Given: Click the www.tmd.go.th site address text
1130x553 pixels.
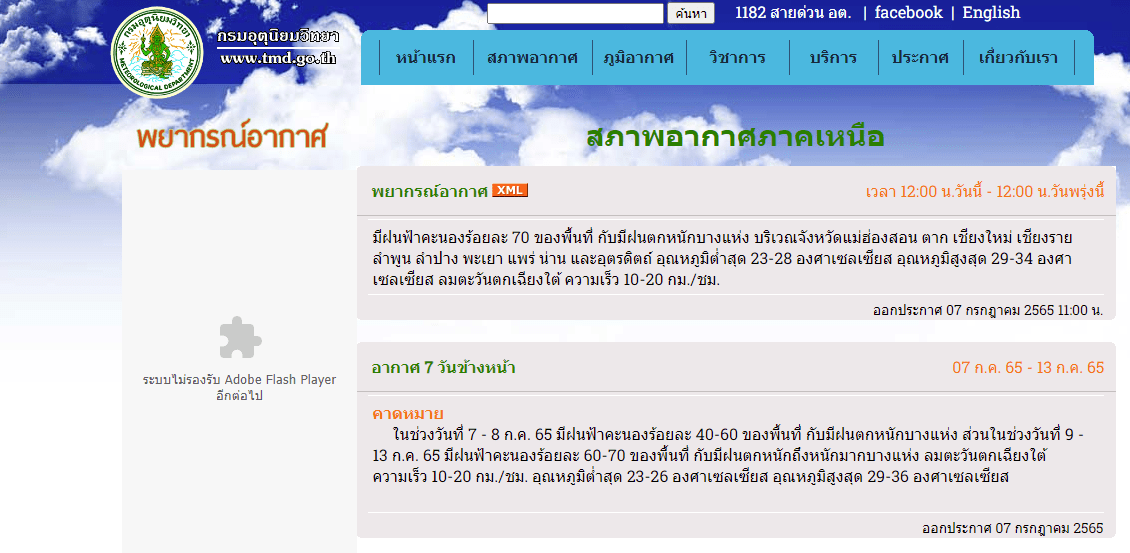Looking at the screenshot, I should coord(278,58).
